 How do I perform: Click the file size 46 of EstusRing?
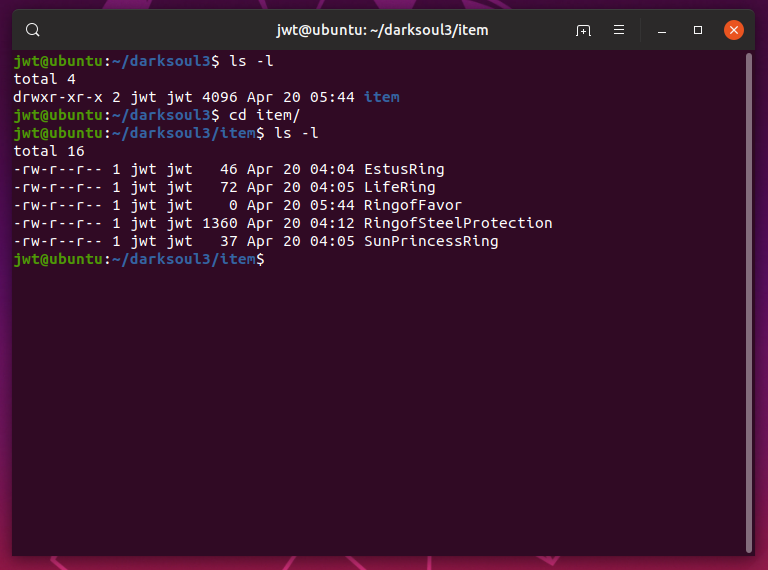pos(229,169)
